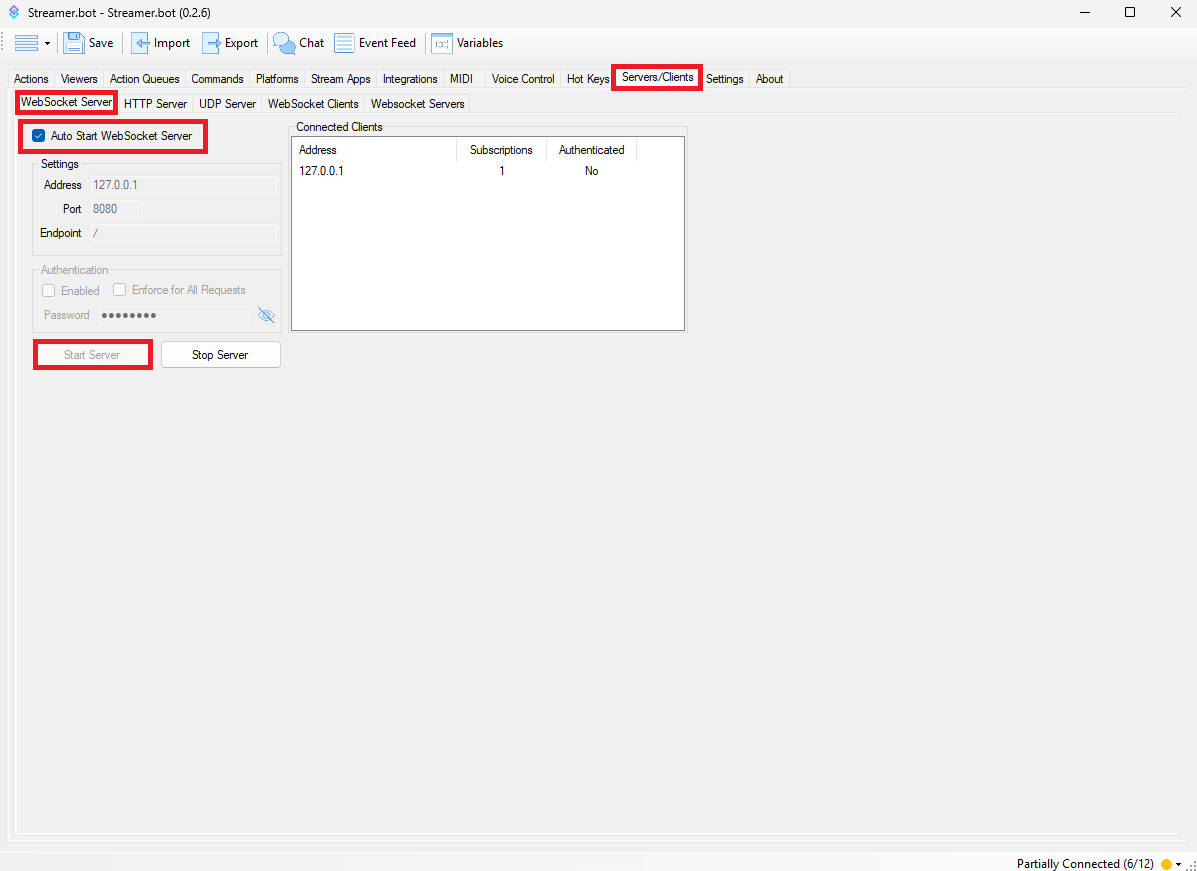Screen dimensions: 1197x871
Task: Expand the status bar connection dropdown arrow
Action: click(1179, 864)
